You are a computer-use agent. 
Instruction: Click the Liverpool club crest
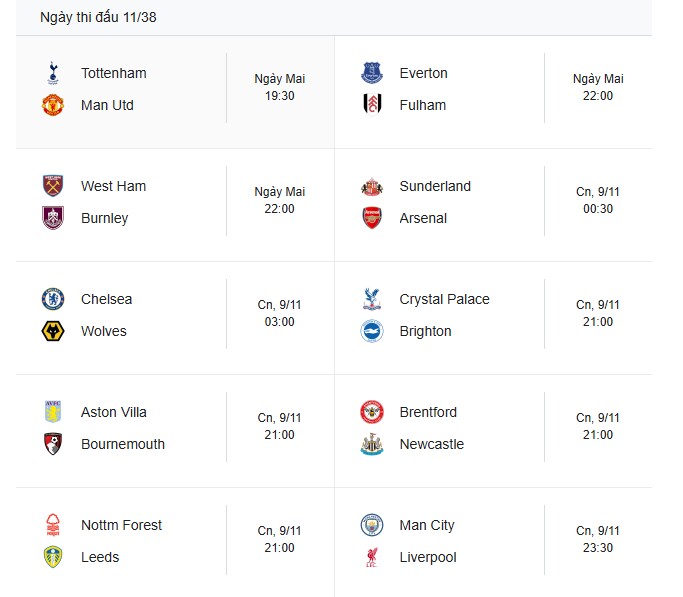tap(372, 557)
